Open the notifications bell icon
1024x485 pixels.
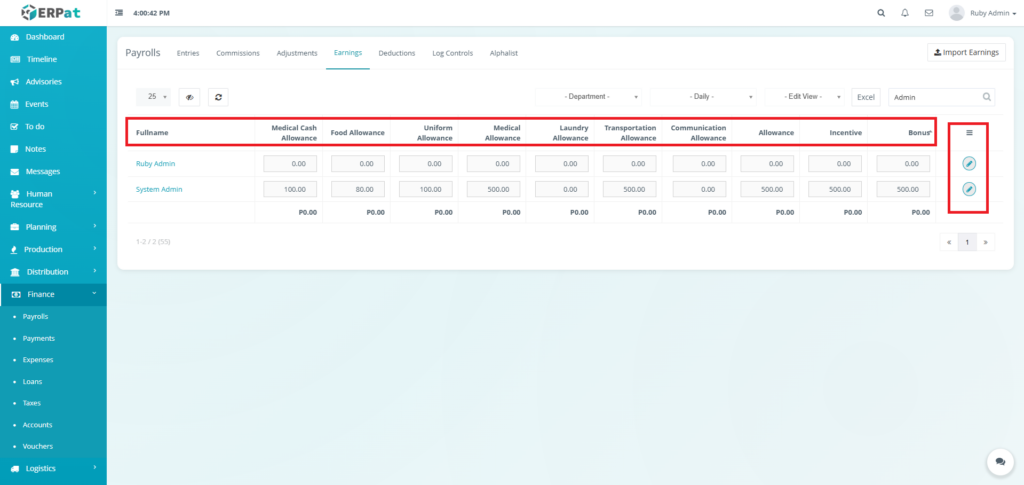coord(905,13)
